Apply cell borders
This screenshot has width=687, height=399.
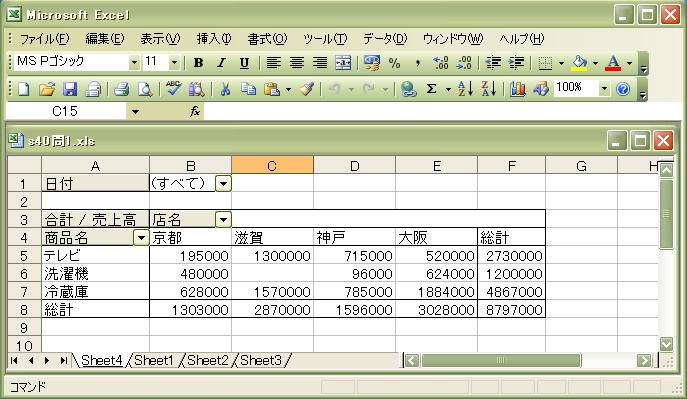pyautogui.click(x=545, y=63)
